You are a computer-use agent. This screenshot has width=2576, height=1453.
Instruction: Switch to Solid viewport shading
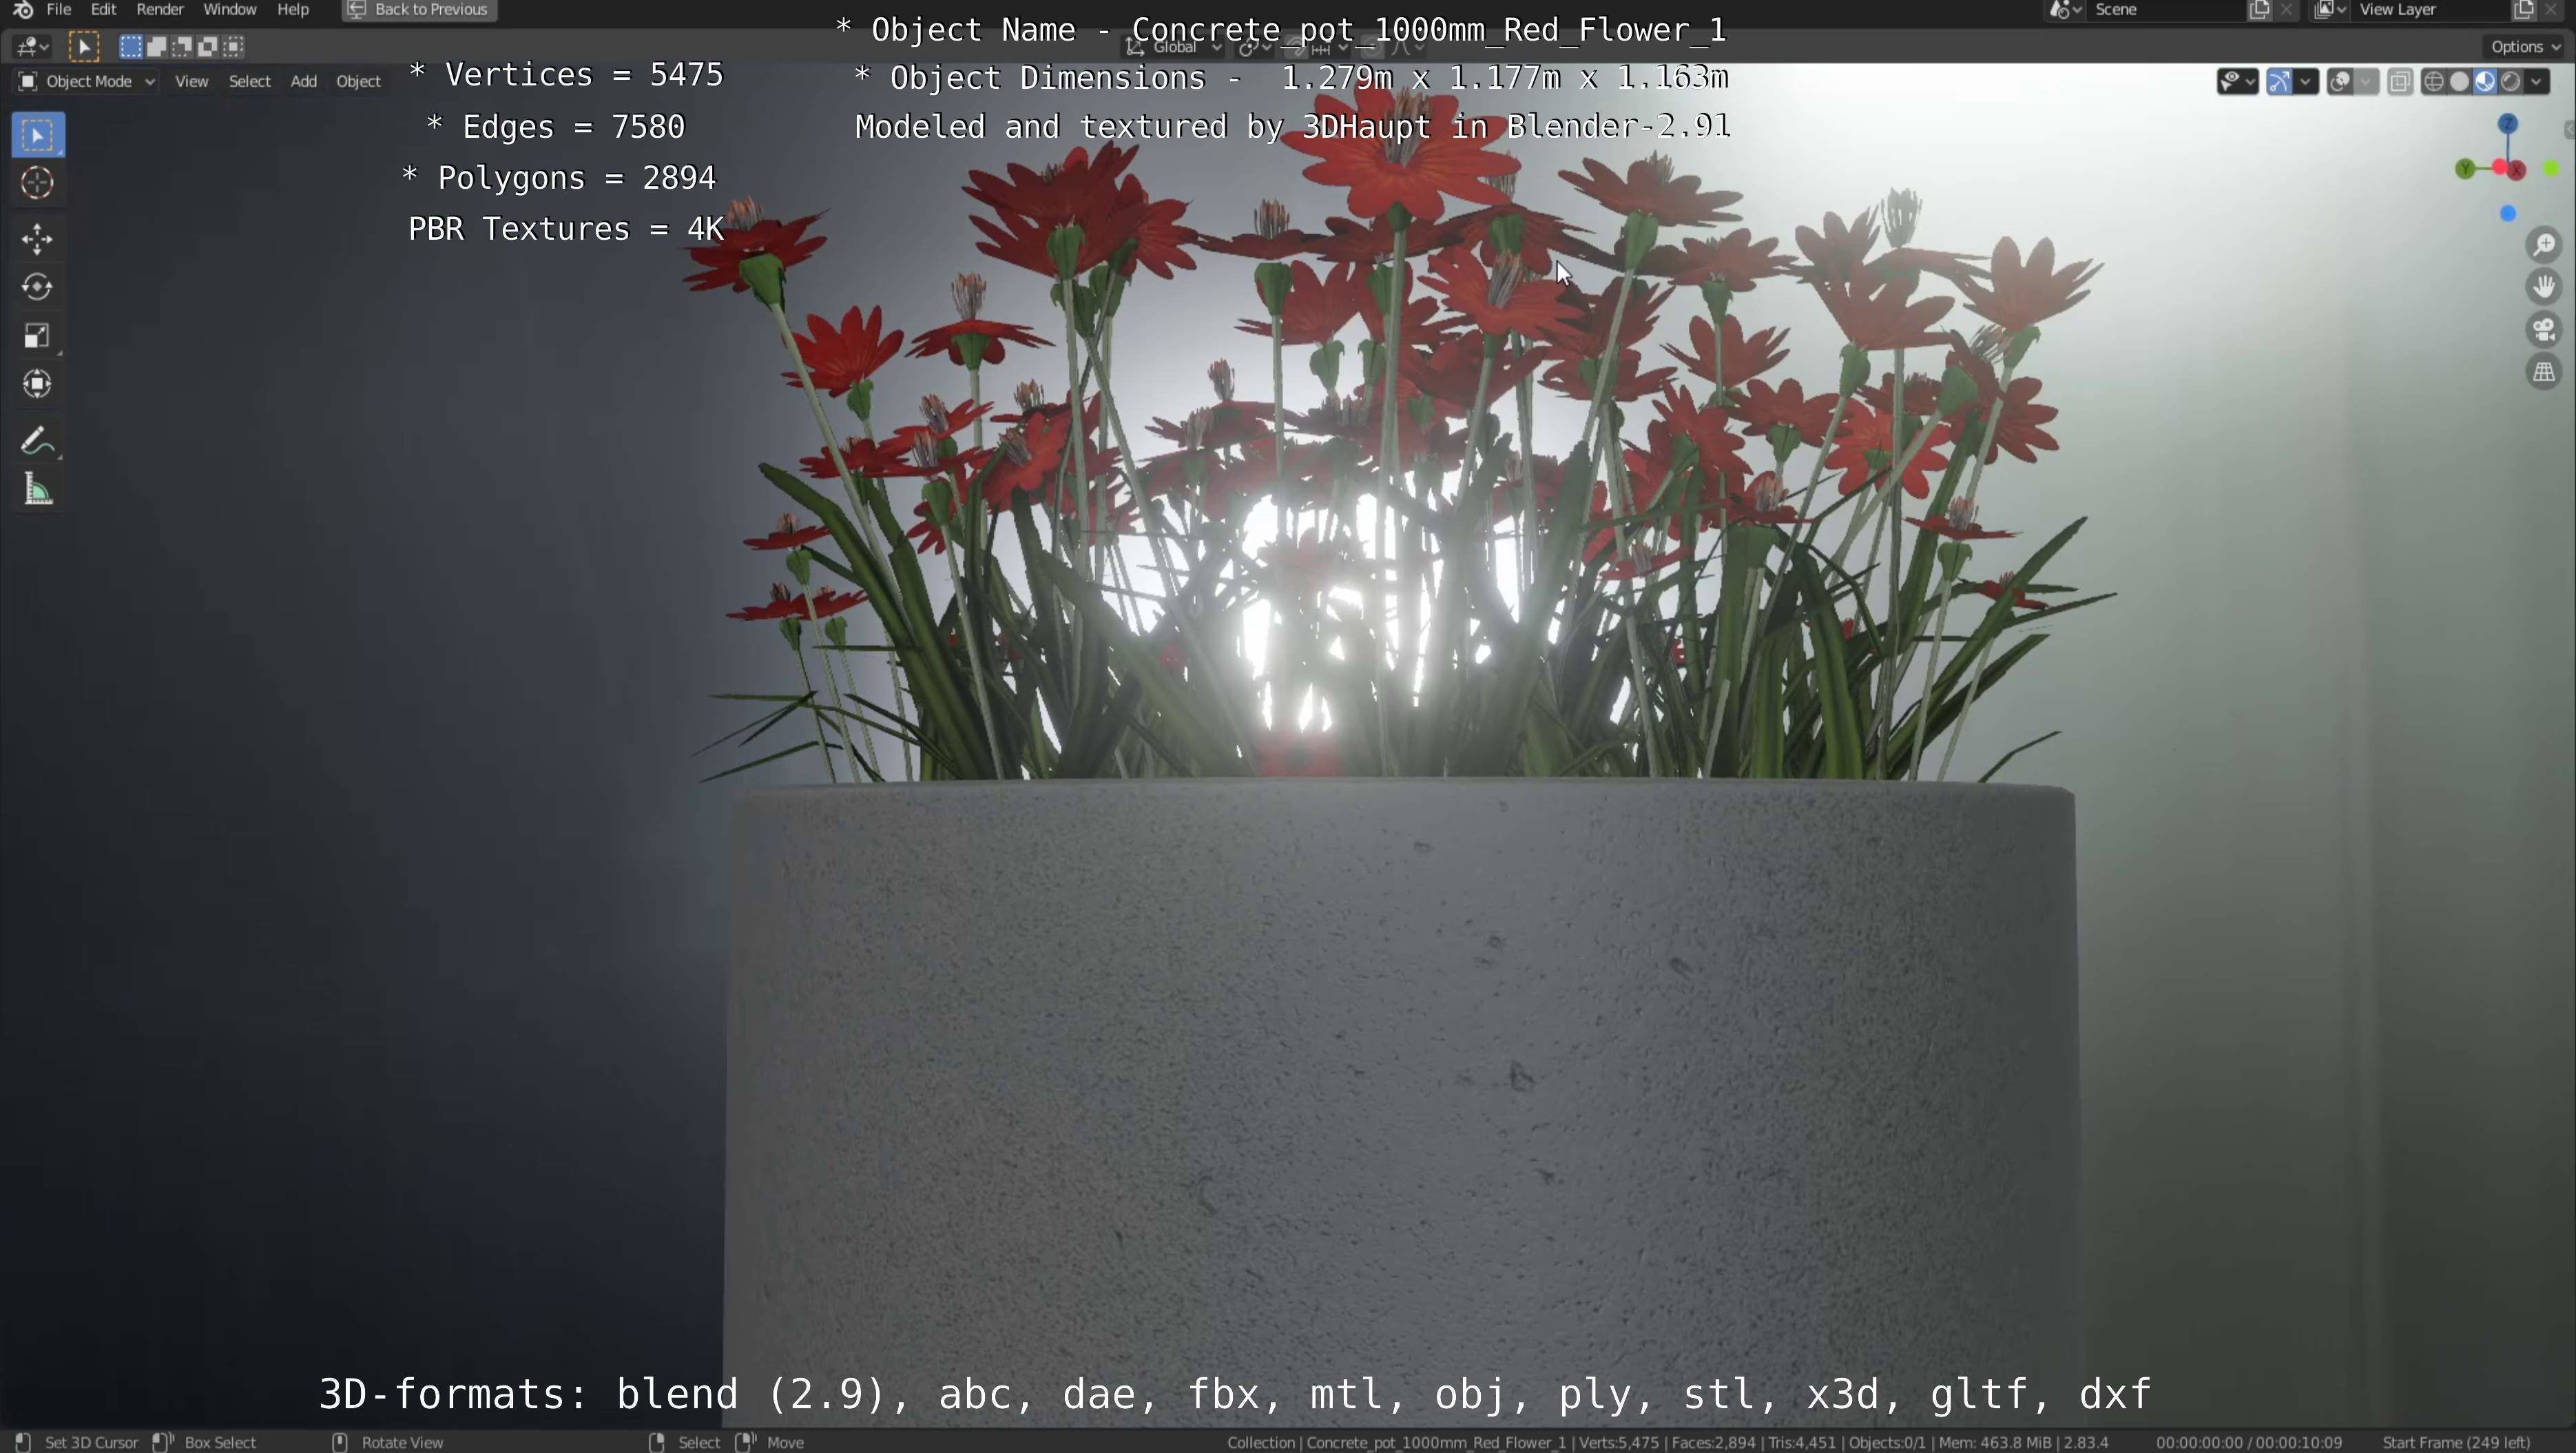pyautogui.click(x=2460, y=82)
